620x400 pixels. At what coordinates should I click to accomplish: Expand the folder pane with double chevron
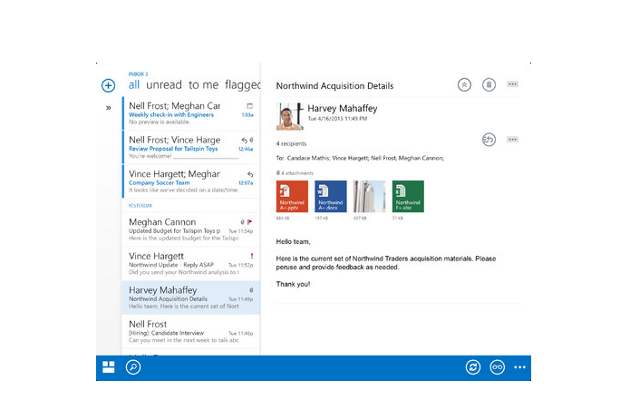point(108,108)
